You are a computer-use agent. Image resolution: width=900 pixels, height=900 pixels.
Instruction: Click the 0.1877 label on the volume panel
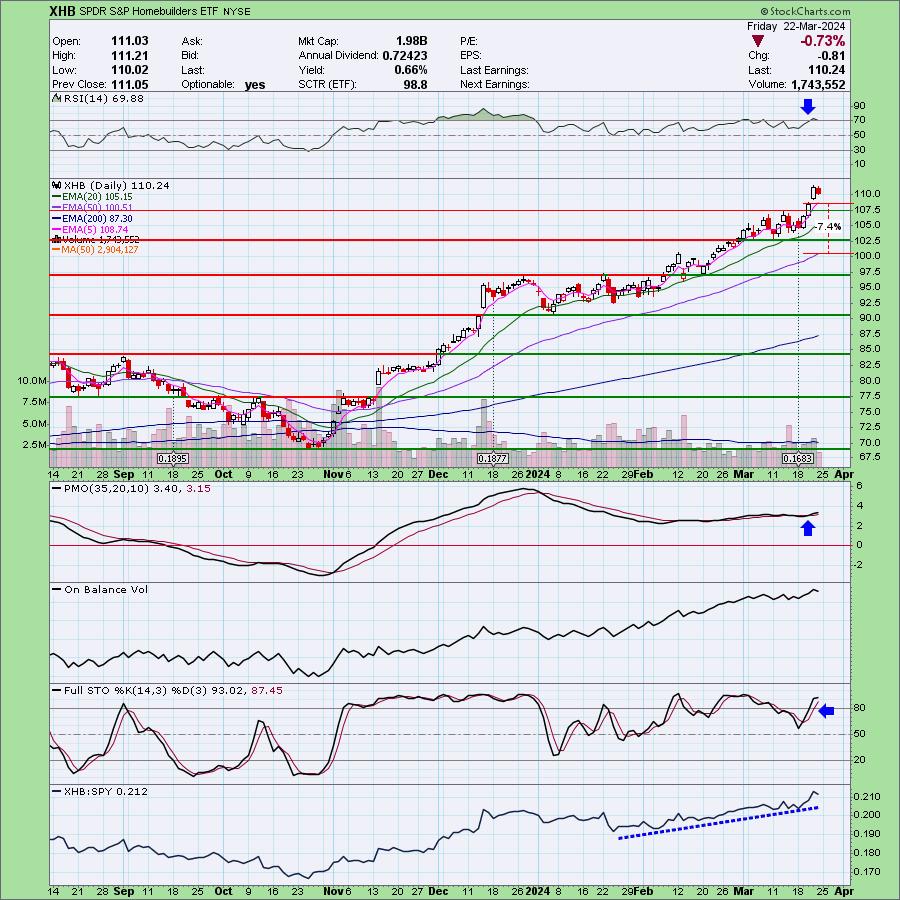point(493,459)
